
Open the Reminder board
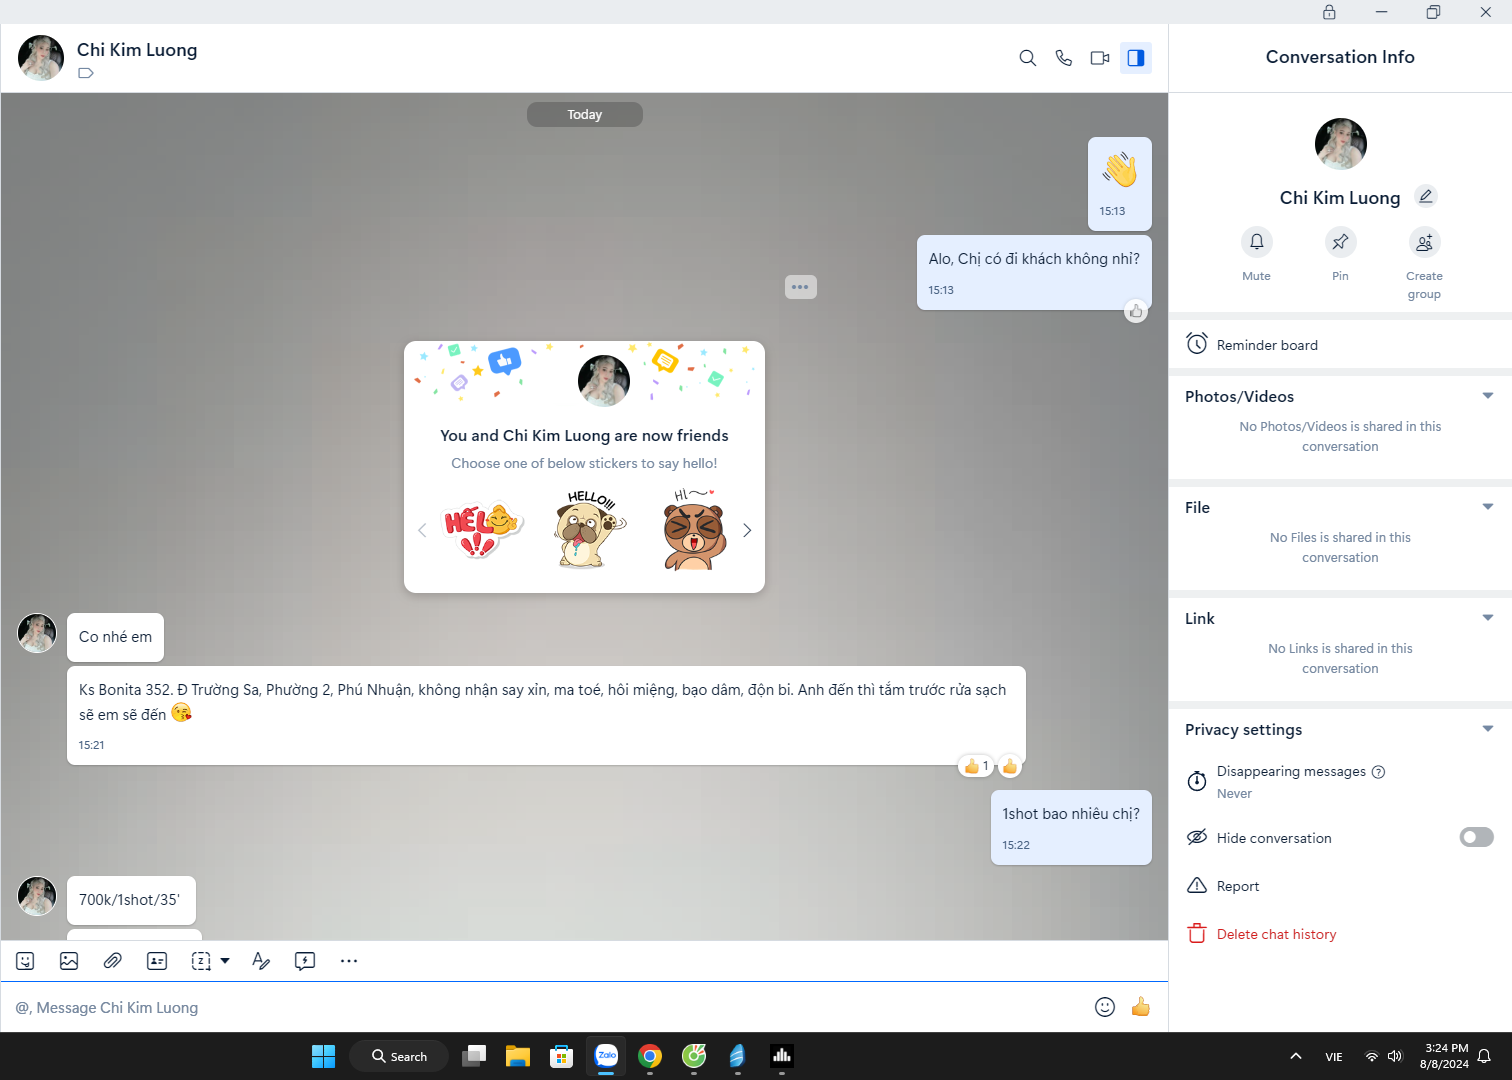[x=1266, y=345]
